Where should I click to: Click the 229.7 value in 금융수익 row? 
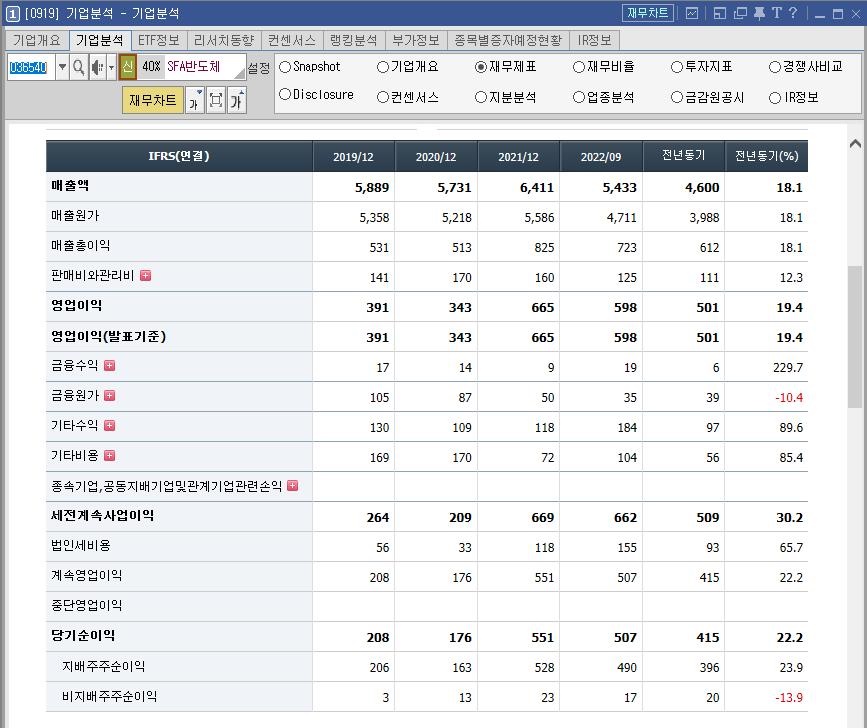788,368
